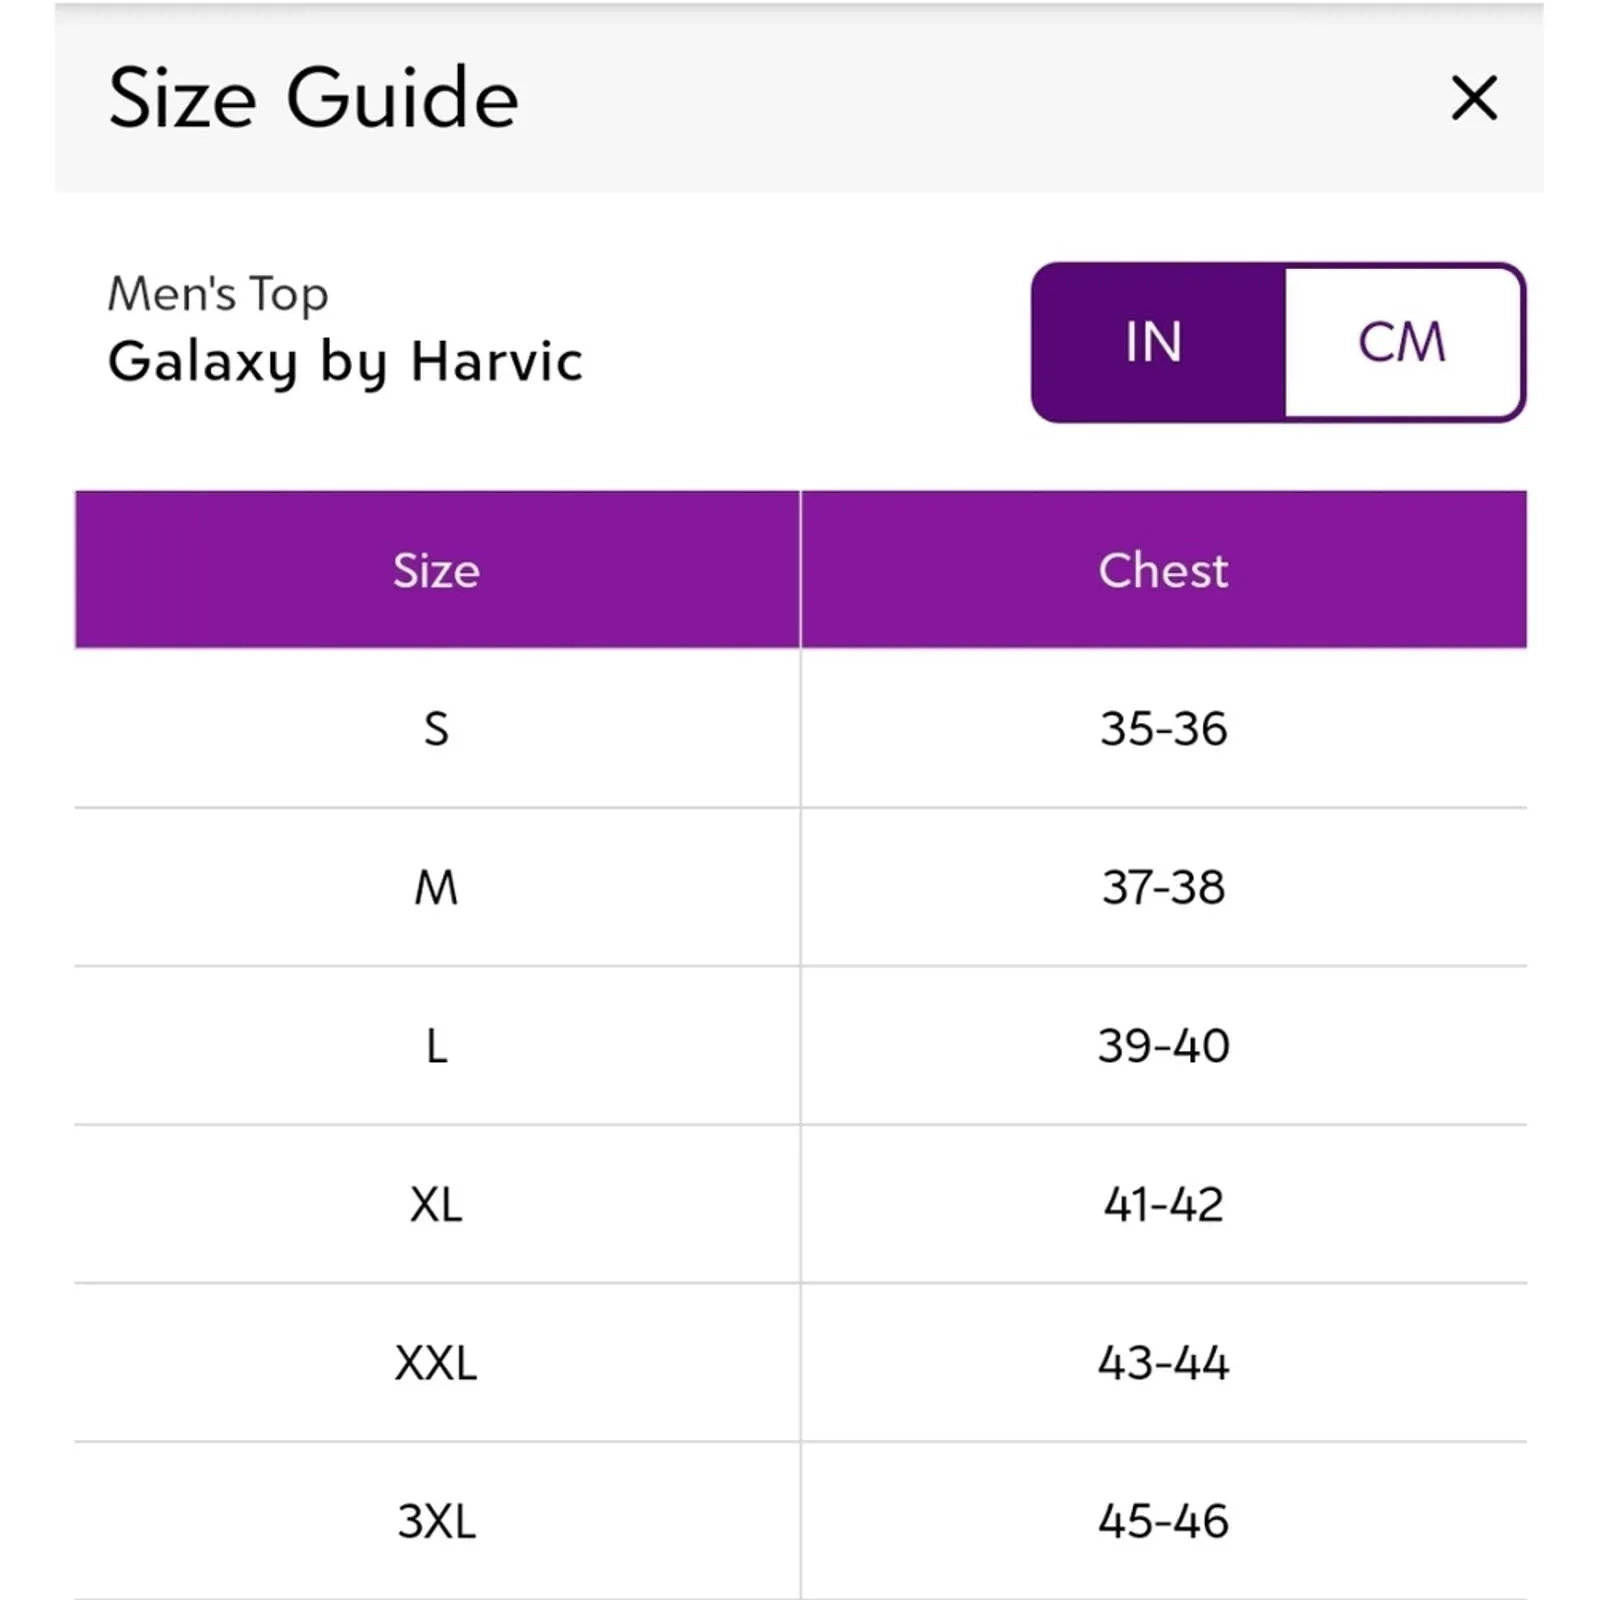Select the S size row
1600x1600 pixels.
(436, 728)
